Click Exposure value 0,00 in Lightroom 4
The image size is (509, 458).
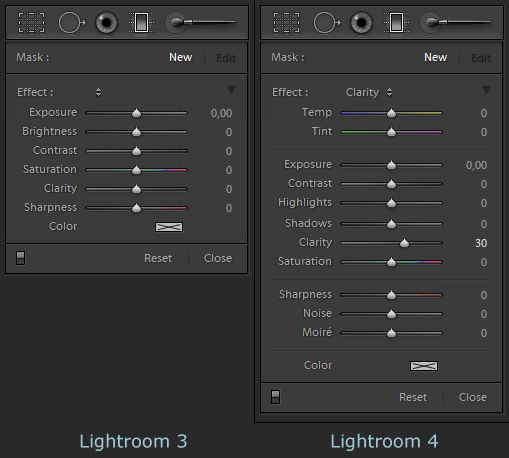point(476,165)
